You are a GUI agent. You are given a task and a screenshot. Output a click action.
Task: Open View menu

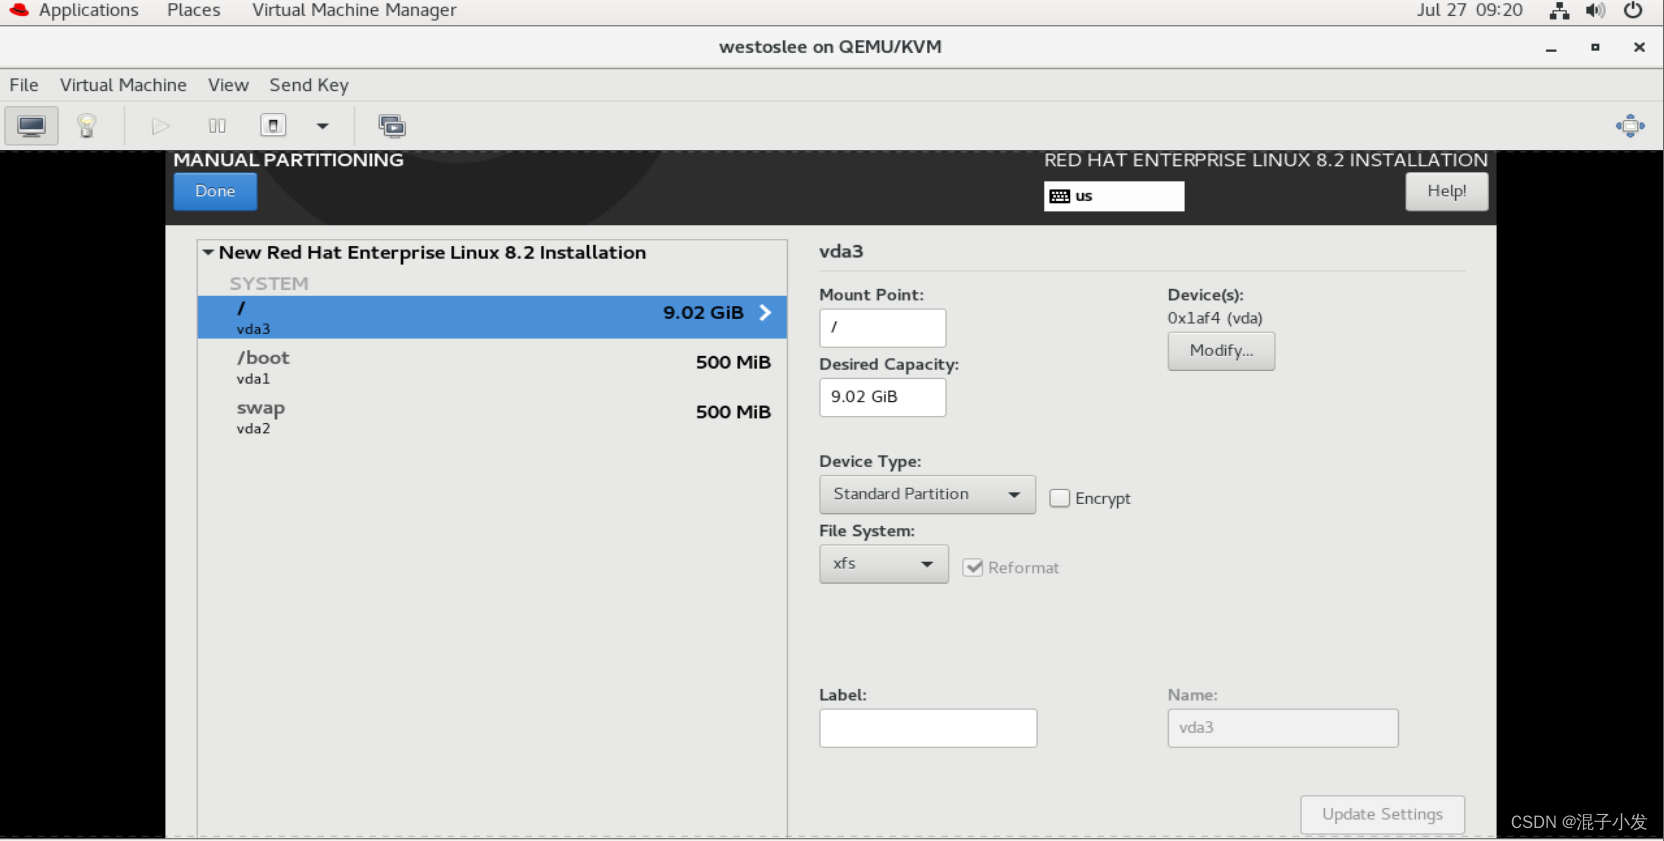point(228,85)
